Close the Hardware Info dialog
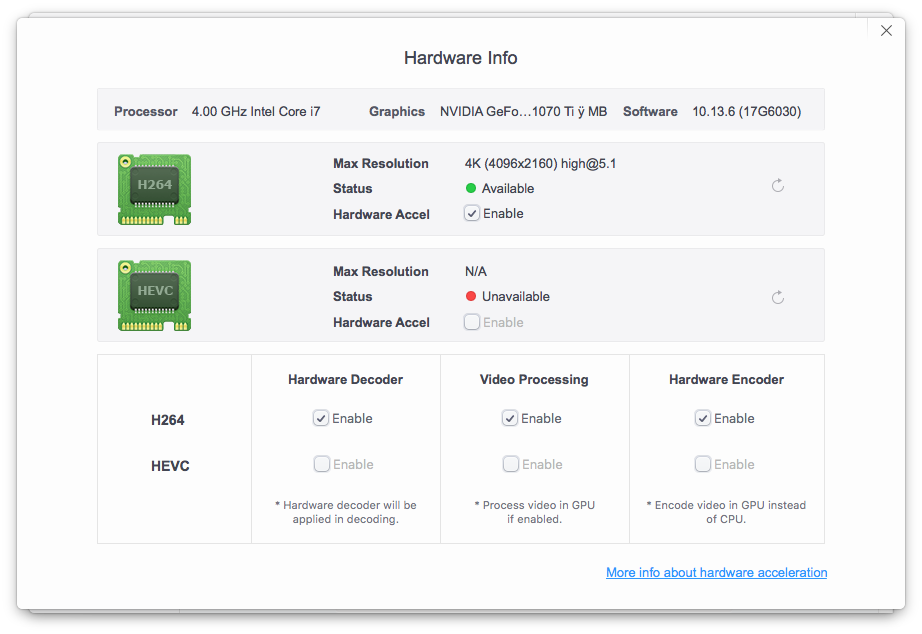 pyautogui.click(x=886, y=31)
